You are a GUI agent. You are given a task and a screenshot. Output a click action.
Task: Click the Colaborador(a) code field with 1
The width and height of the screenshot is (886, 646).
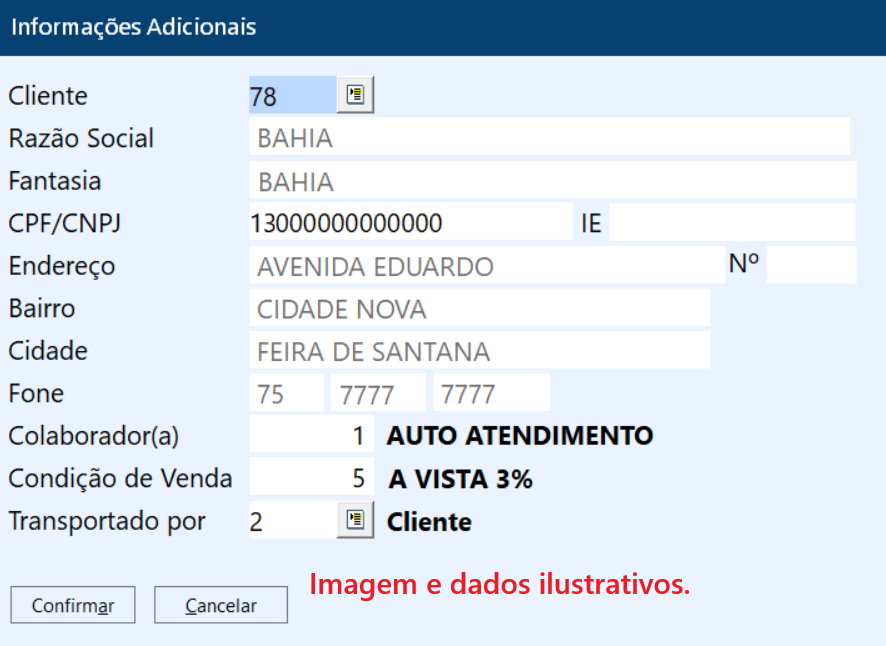click(311, 434)
